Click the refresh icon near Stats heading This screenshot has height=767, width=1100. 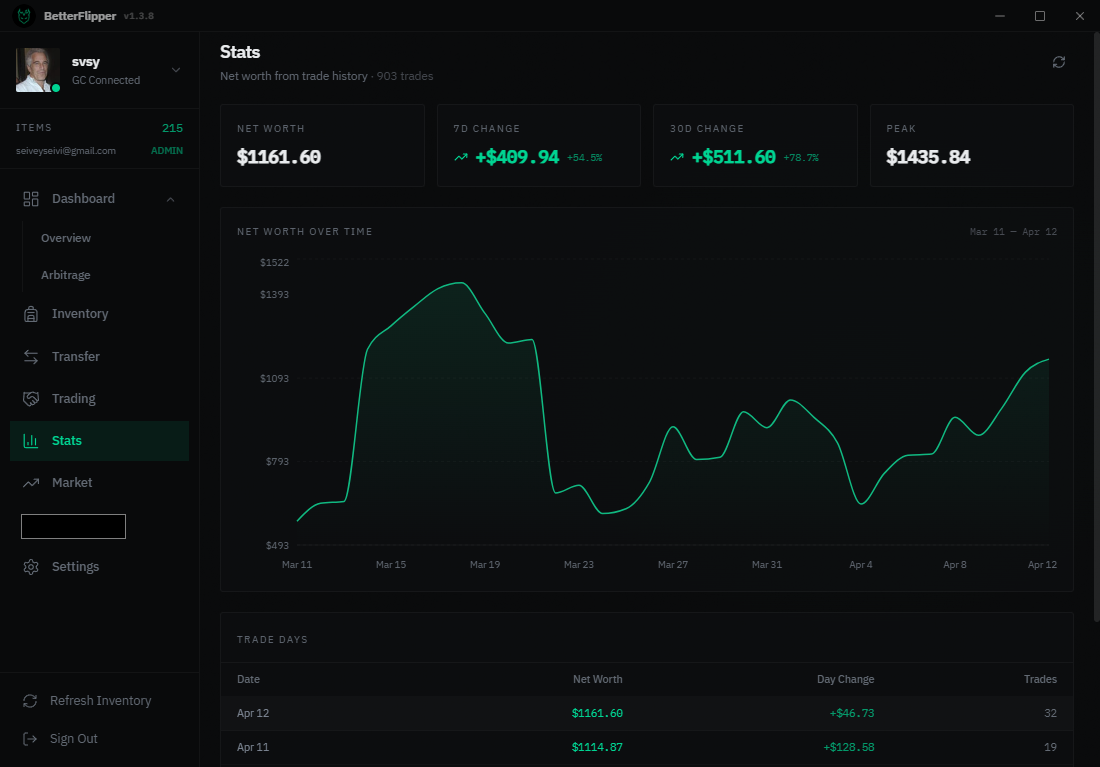coord(1059,62)
